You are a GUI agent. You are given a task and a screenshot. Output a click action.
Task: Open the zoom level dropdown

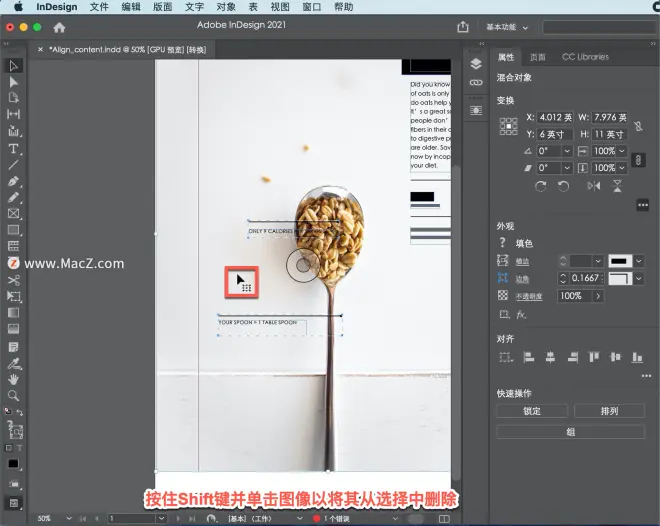[69, 518]
